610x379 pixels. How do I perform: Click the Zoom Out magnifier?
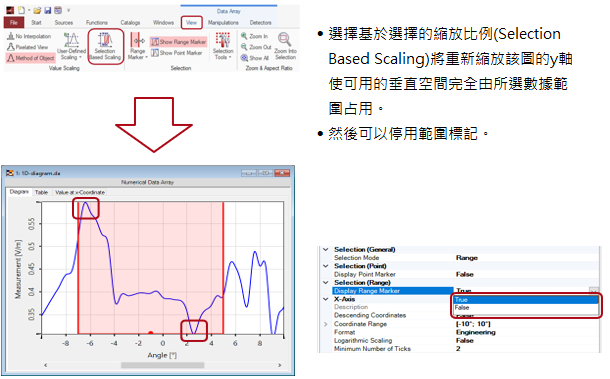coord(244,47)
